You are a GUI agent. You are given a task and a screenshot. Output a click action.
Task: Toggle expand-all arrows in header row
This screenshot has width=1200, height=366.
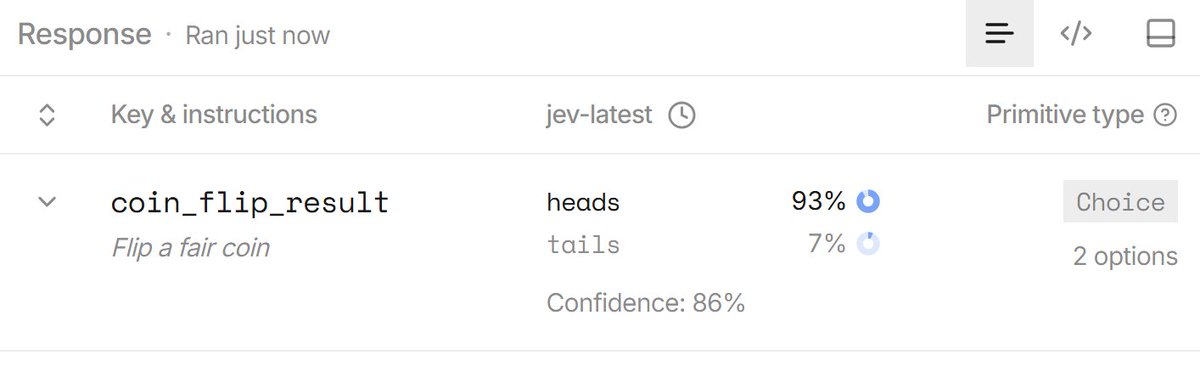click(46, 115)
